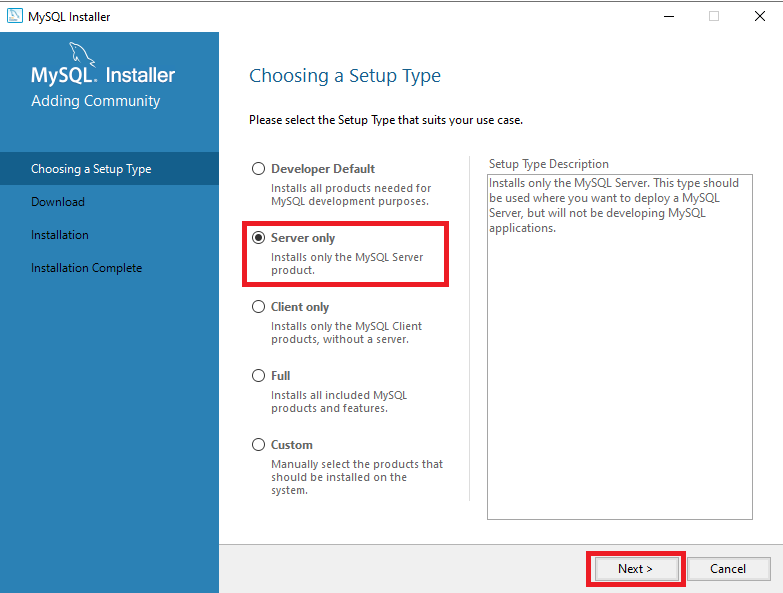Jump to the Installation Complete step
Image resolution: width=783 pixels, height=593 pixels.
86,268
